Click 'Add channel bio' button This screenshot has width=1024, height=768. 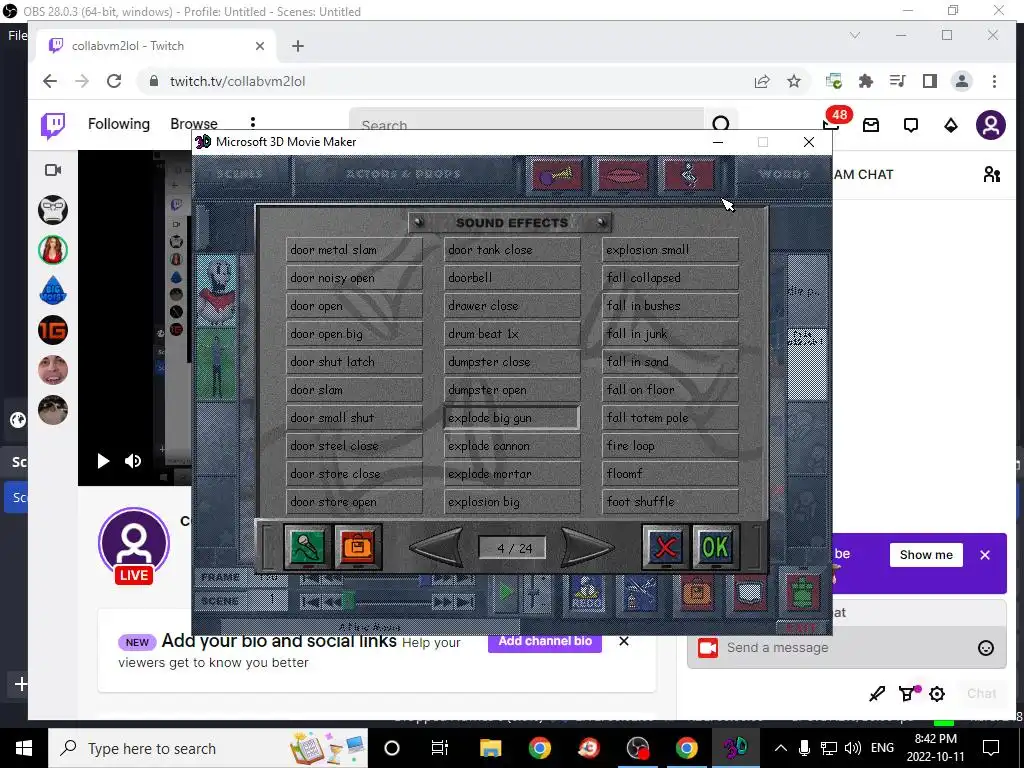coord(545,641)
